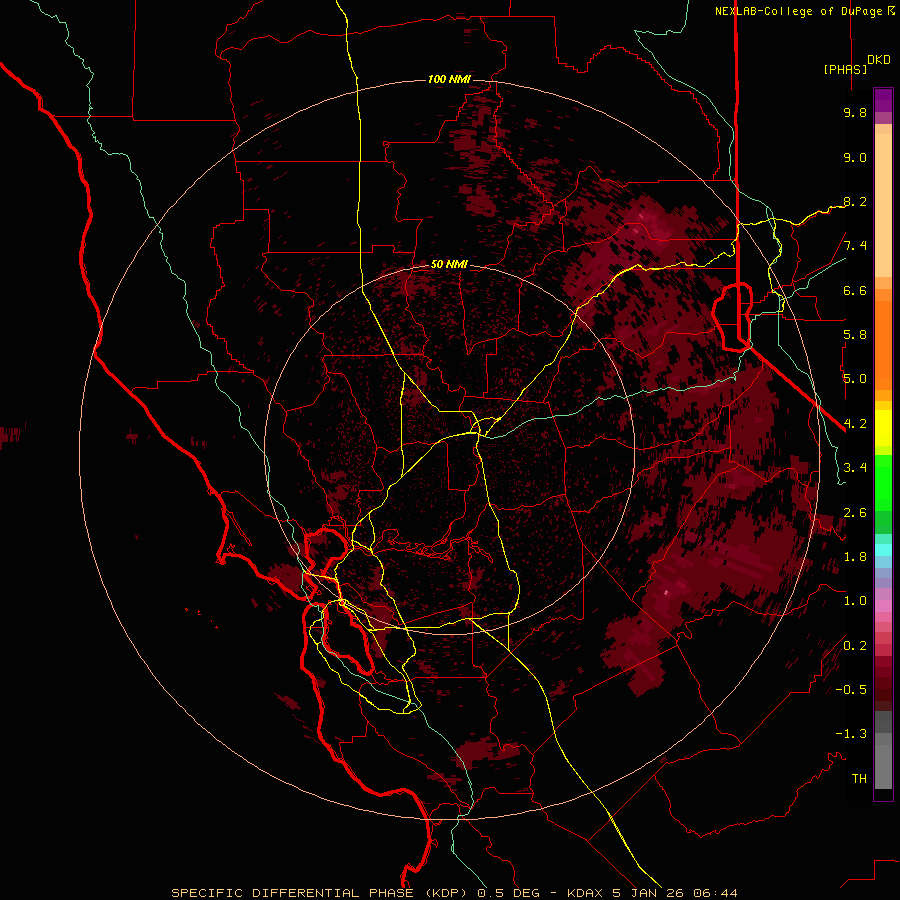Viewport: 900px width, 900px height.
Task: Click the 8.2 value on the color scale
Action: (x=855, y=201)
